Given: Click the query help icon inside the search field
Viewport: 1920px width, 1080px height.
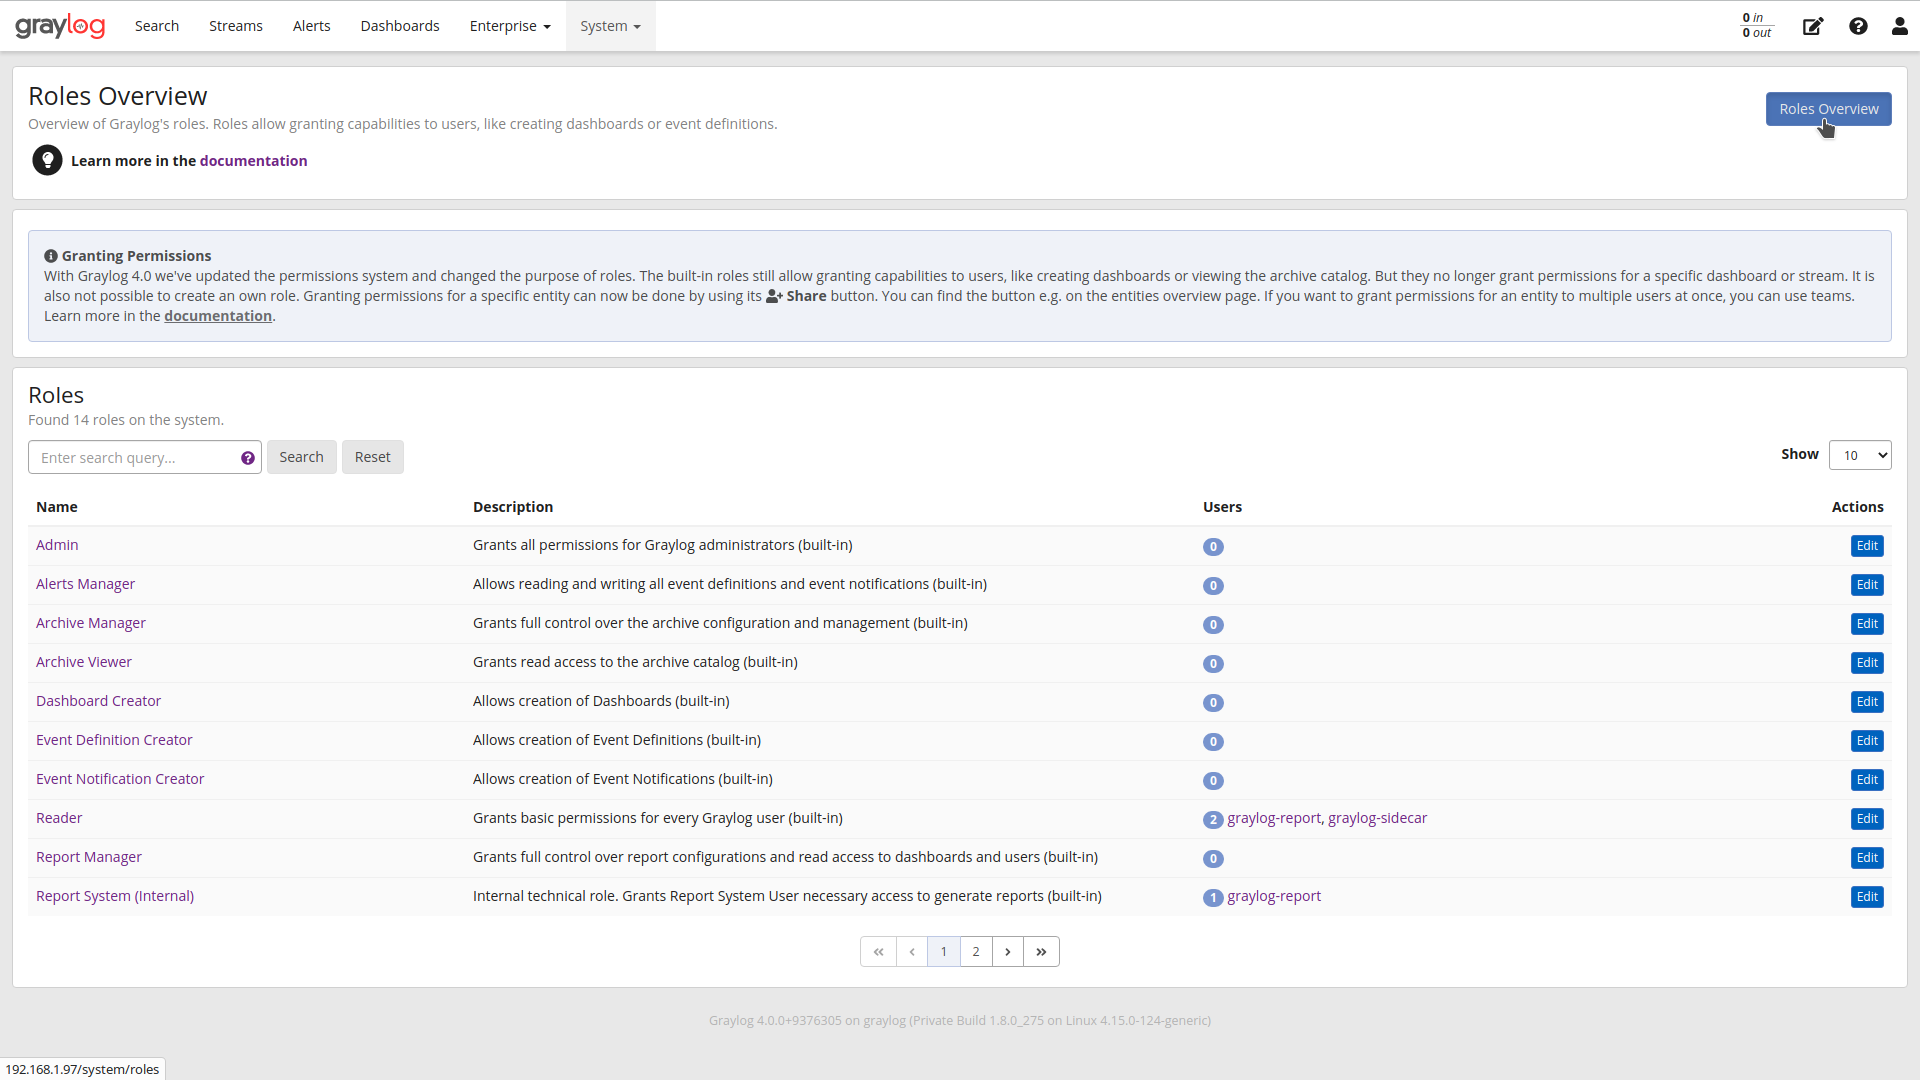Looking at the screenshot, I should point(247,457).
